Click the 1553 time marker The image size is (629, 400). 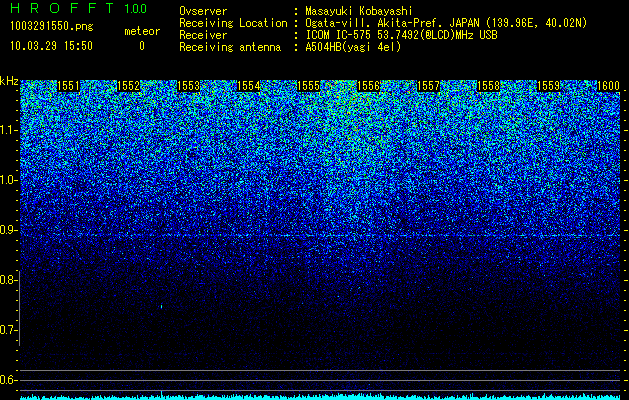(189, 86)
